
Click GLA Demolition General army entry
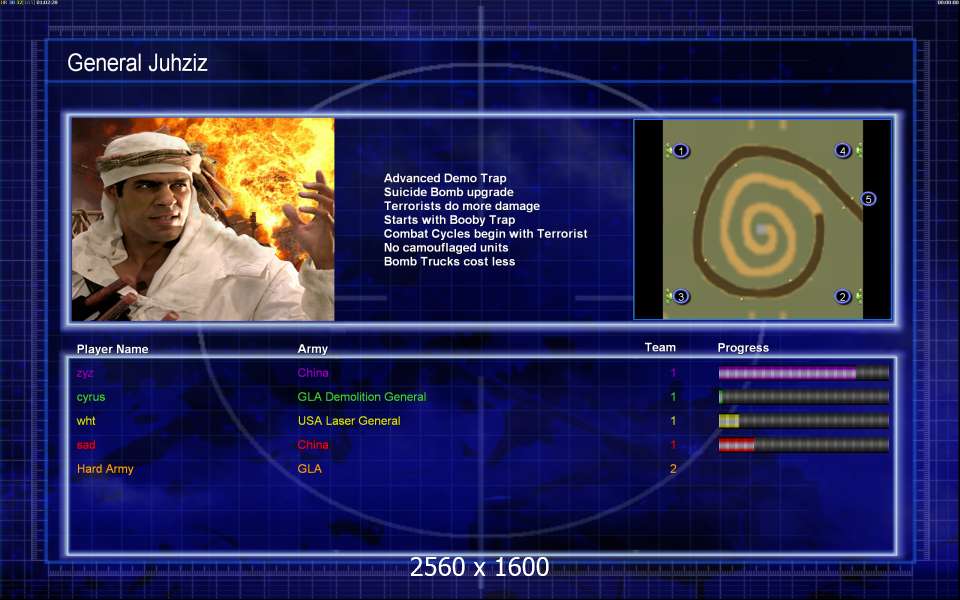(362, 397)
